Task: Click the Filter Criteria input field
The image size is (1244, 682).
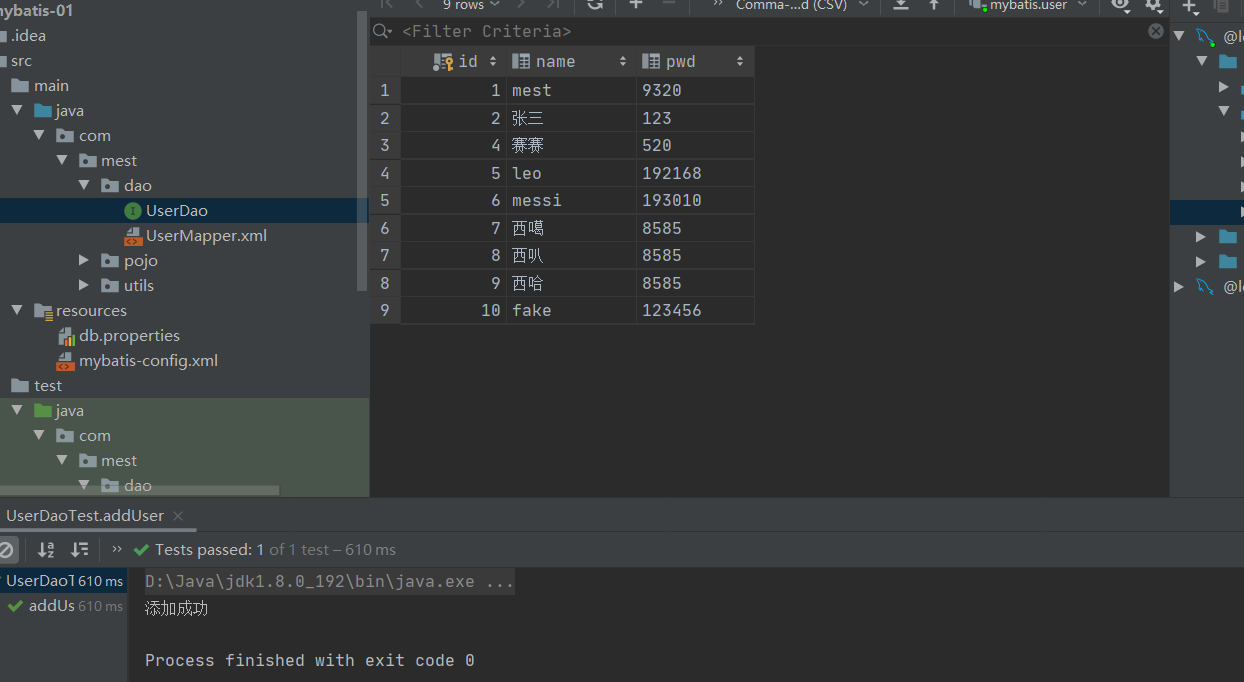Action: click(770, 31)
